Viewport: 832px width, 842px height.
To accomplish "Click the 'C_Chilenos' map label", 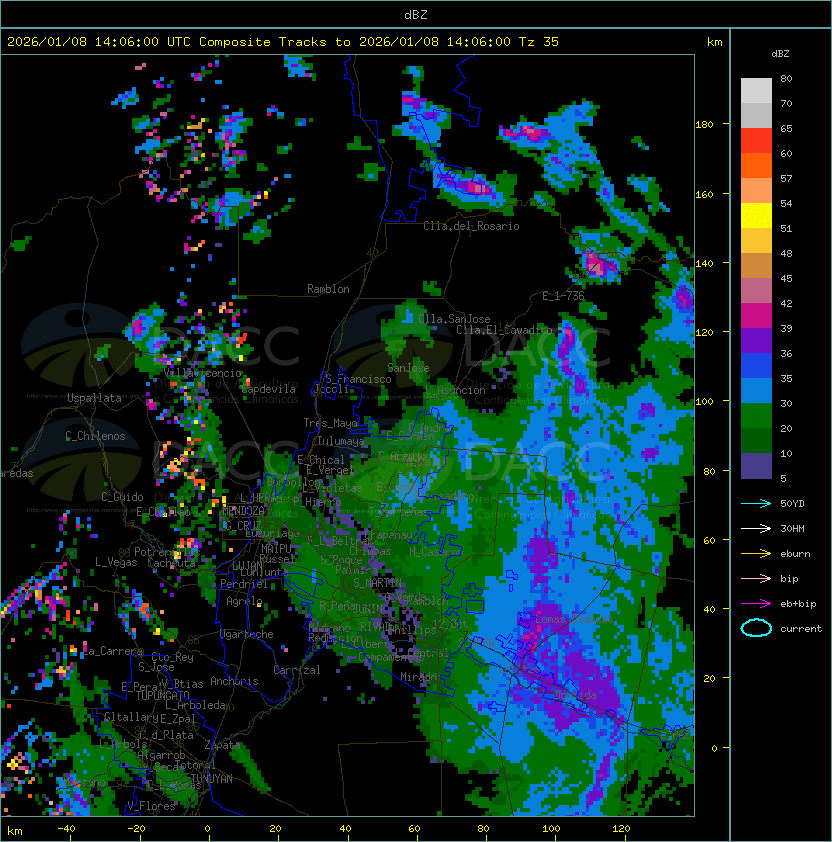I will [95, 436].
